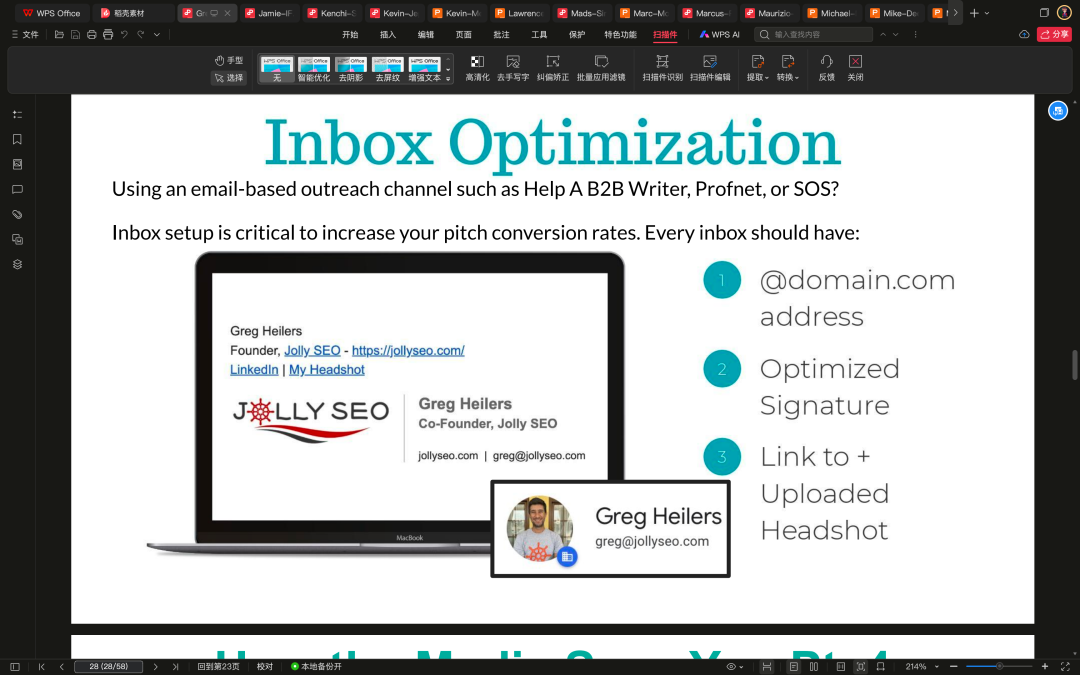Go to the previous page arrow
Viewport: 1080px width, 675px height.
point(61,666)
